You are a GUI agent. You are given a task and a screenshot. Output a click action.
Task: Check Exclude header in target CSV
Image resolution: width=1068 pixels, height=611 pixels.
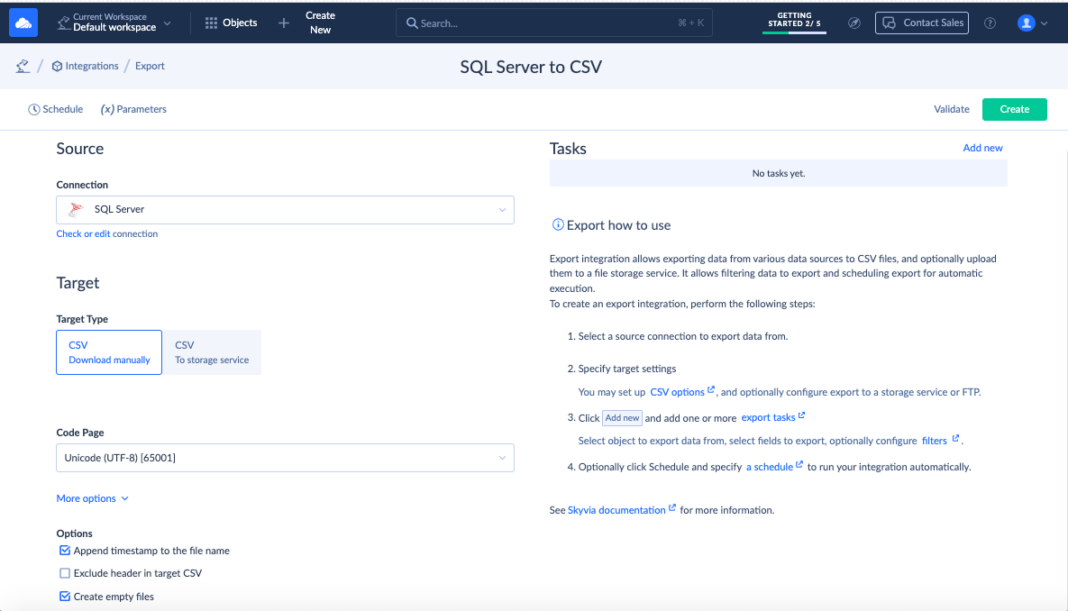(65, 572)
